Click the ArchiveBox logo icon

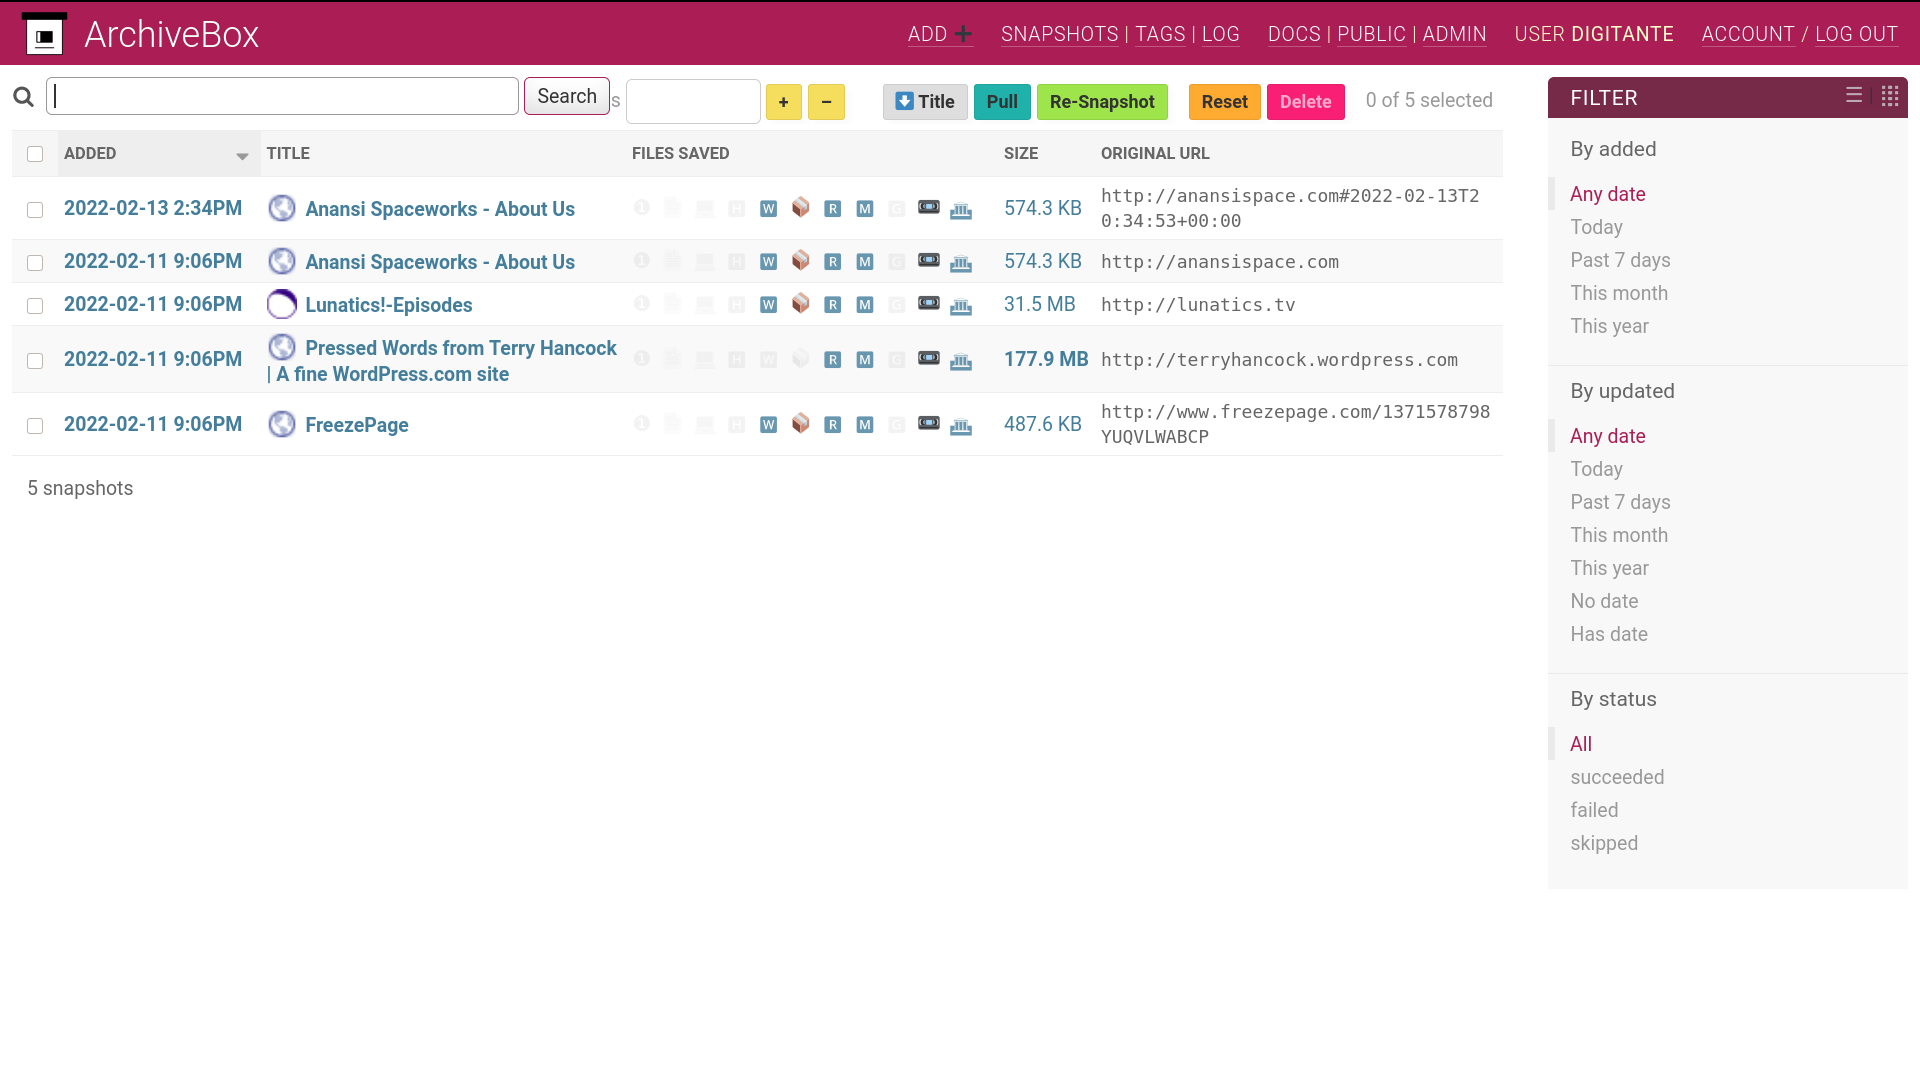pos(44,35)
